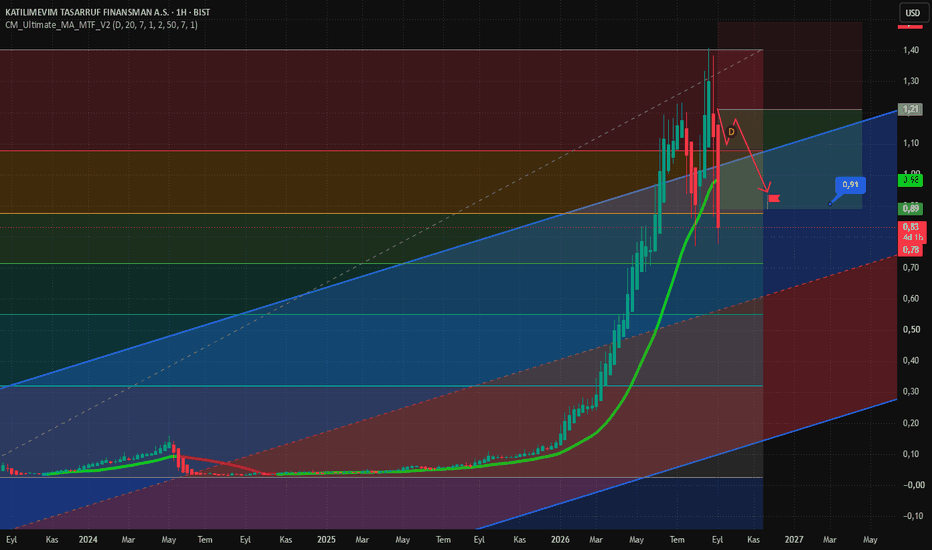Image resolution: width=932 pixels, height=550 pixels.
Task: Open the USD currency selector
Action: [x=912, y=12]
